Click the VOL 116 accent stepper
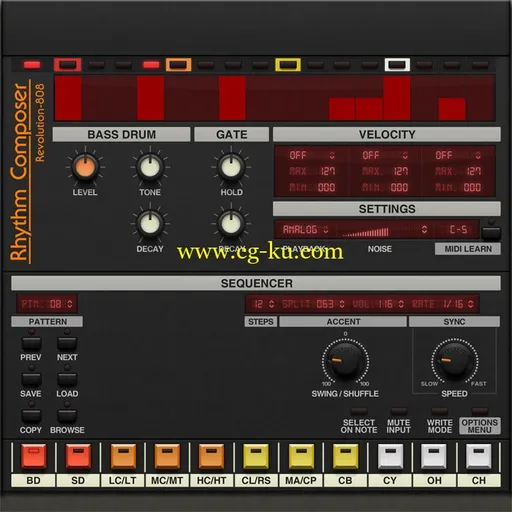This screenshot has width=512, height=512. [x=378, y=304]
